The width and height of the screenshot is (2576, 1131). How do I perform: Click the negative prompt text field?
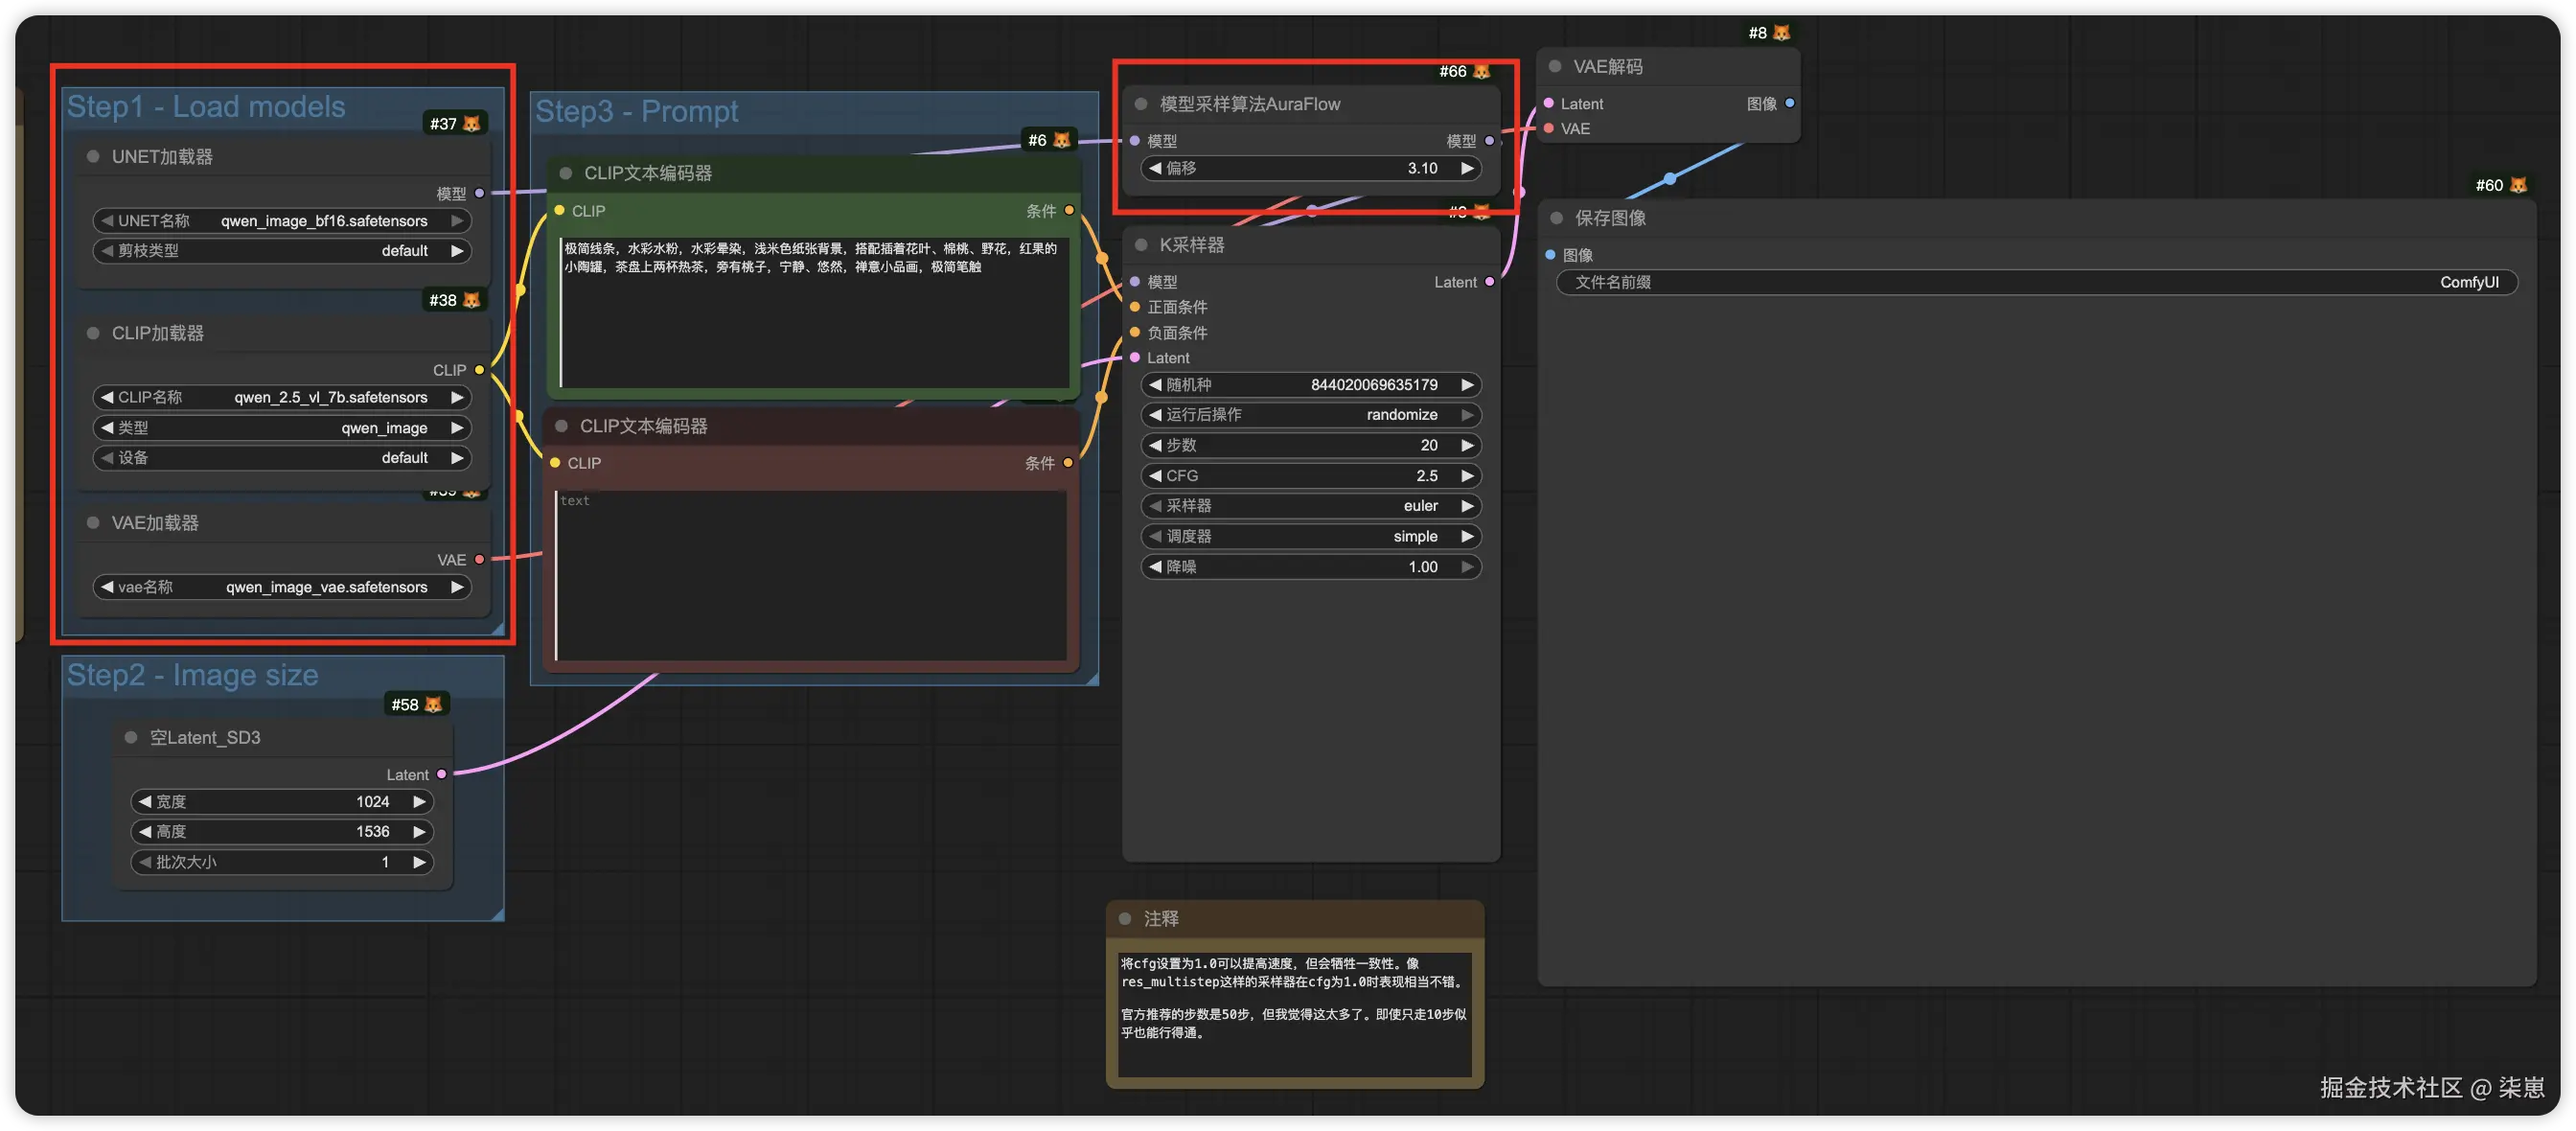click(810, 575)
